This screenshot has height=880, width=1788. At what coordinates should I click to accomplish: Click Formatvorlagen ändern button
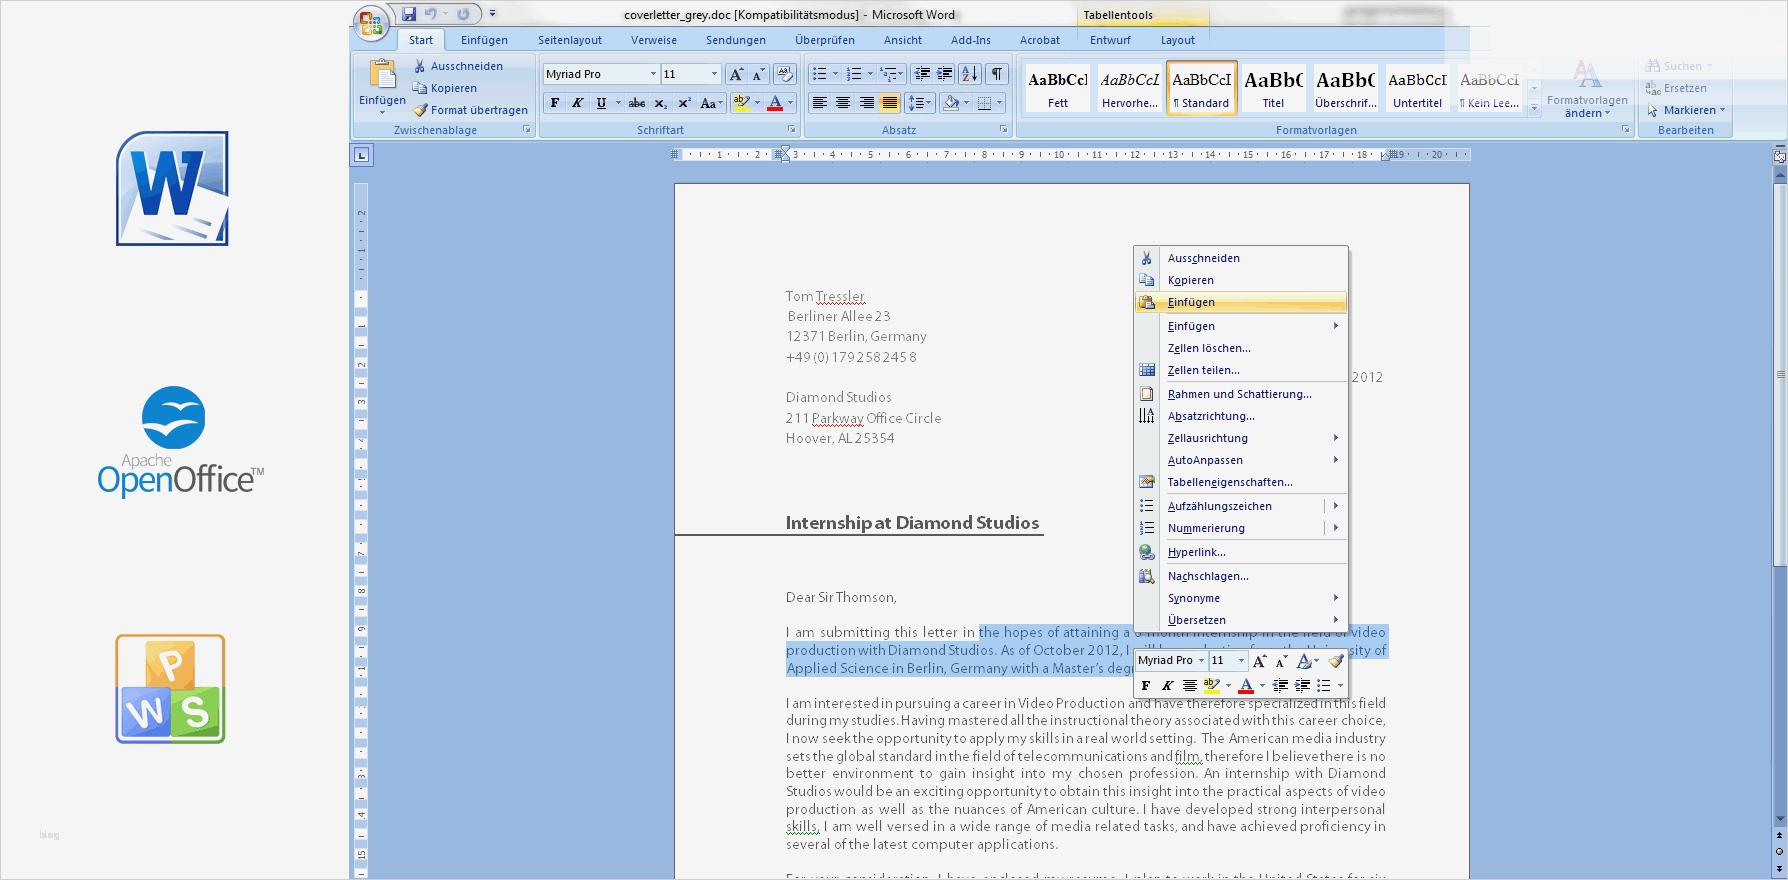[x=1587, y=90]
